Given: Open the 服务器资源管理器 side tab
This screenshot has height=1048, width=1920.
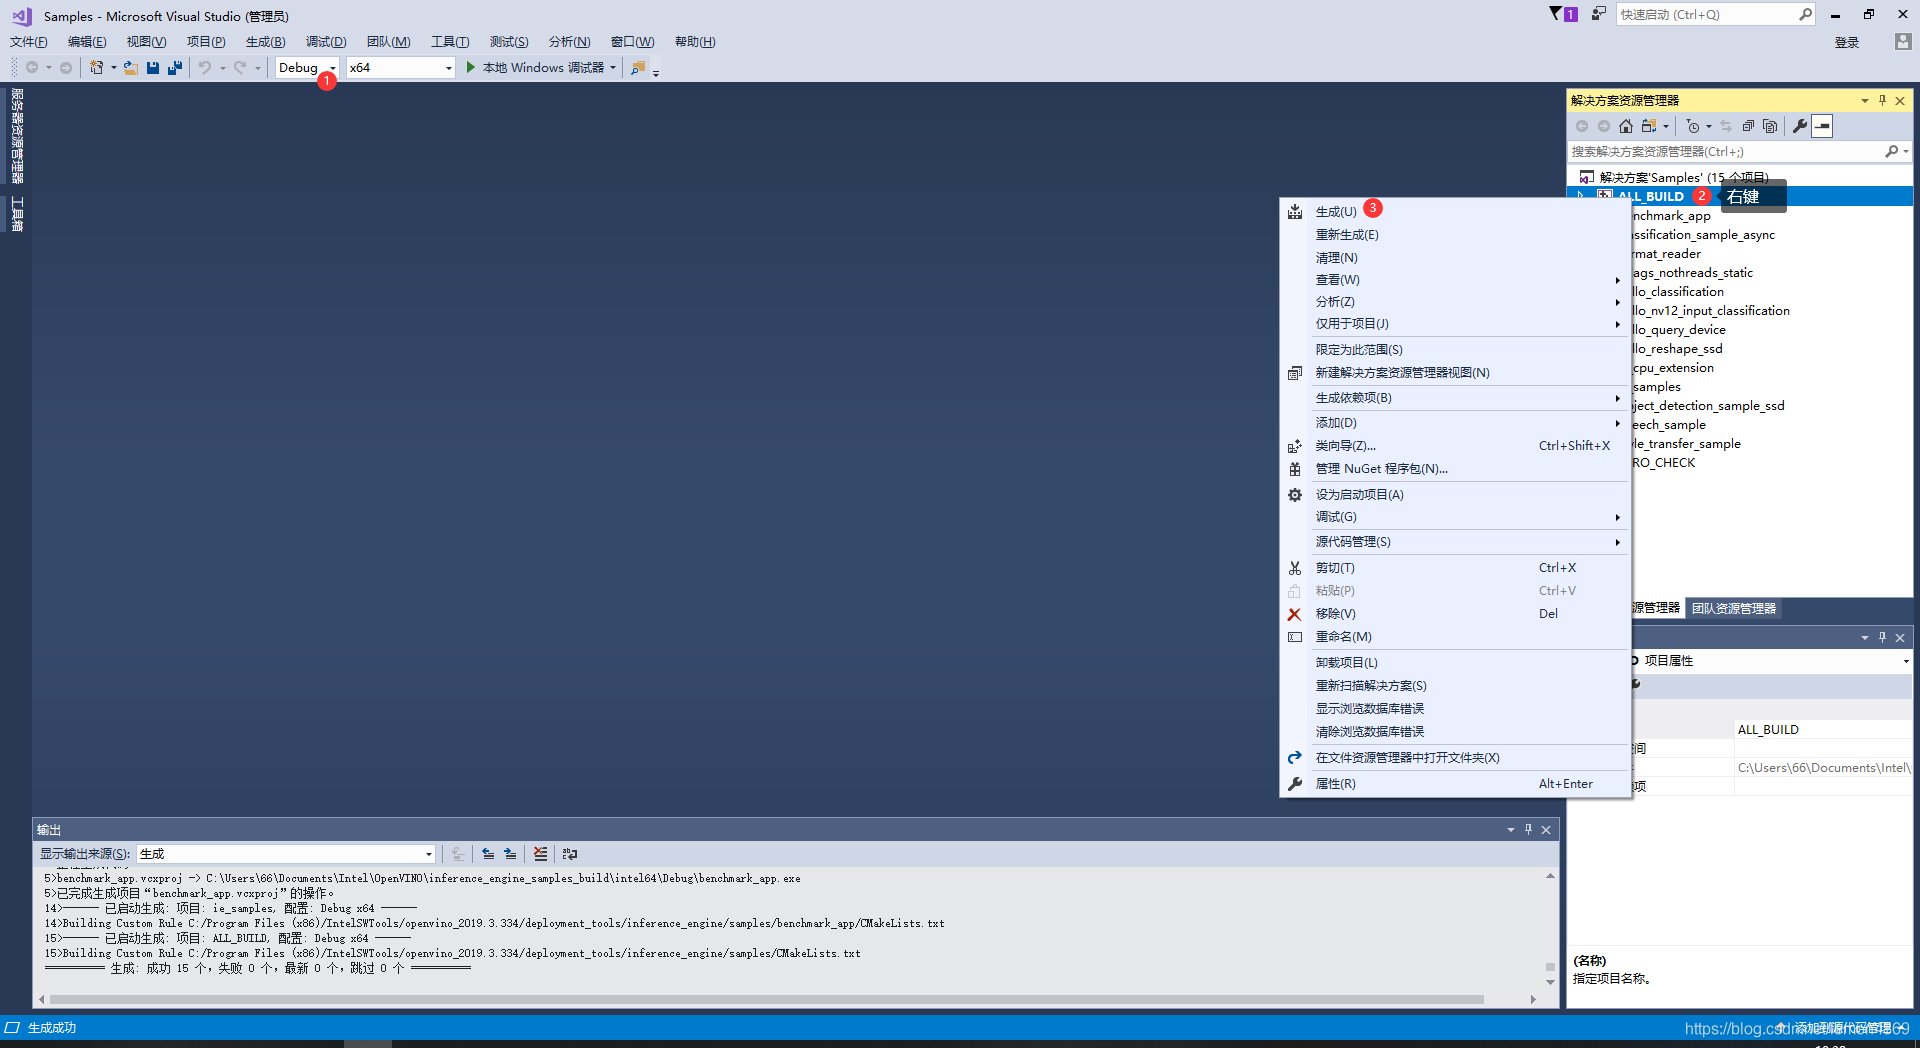Looking at the screenshot, I should click(x=17, y=136).
